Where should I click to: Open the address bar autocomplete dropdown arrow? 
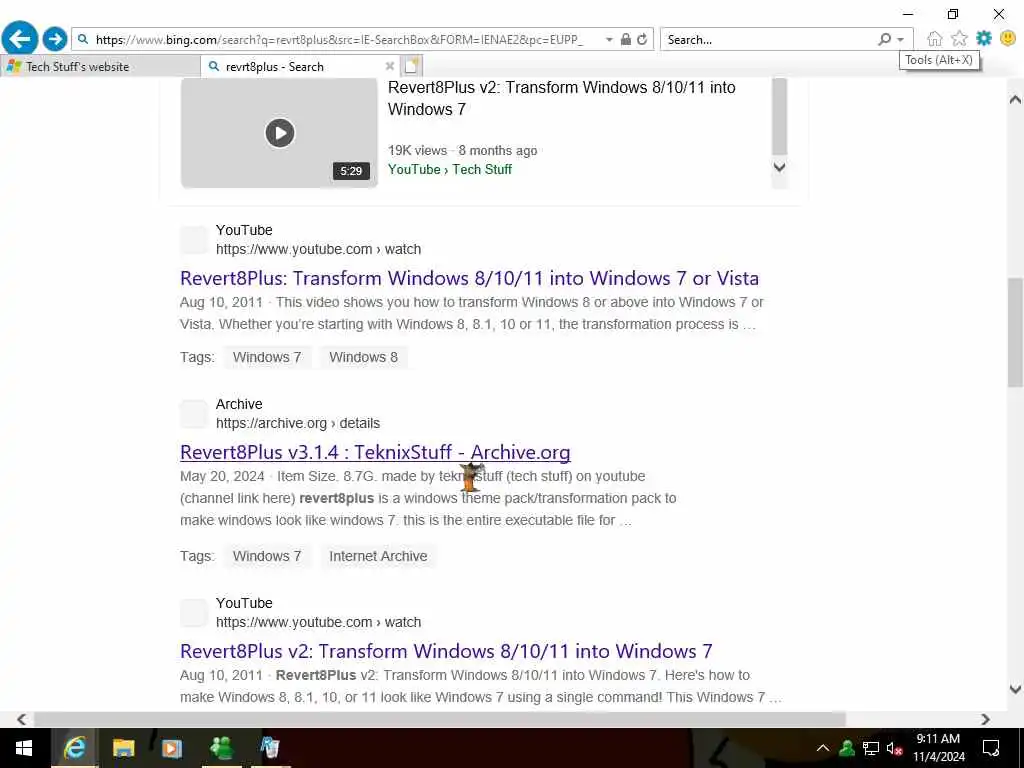[x=609, y=39]
